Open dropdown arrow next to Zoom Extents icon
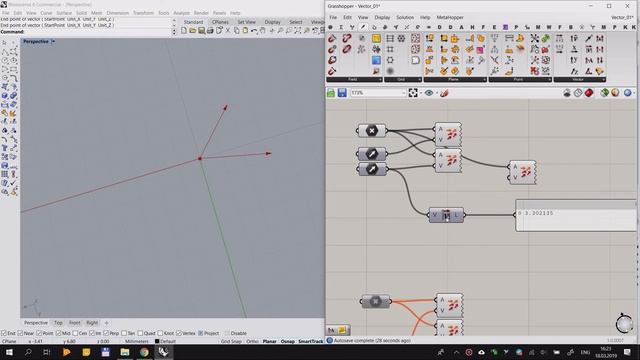640x360 pixels. tap(420, 93)
